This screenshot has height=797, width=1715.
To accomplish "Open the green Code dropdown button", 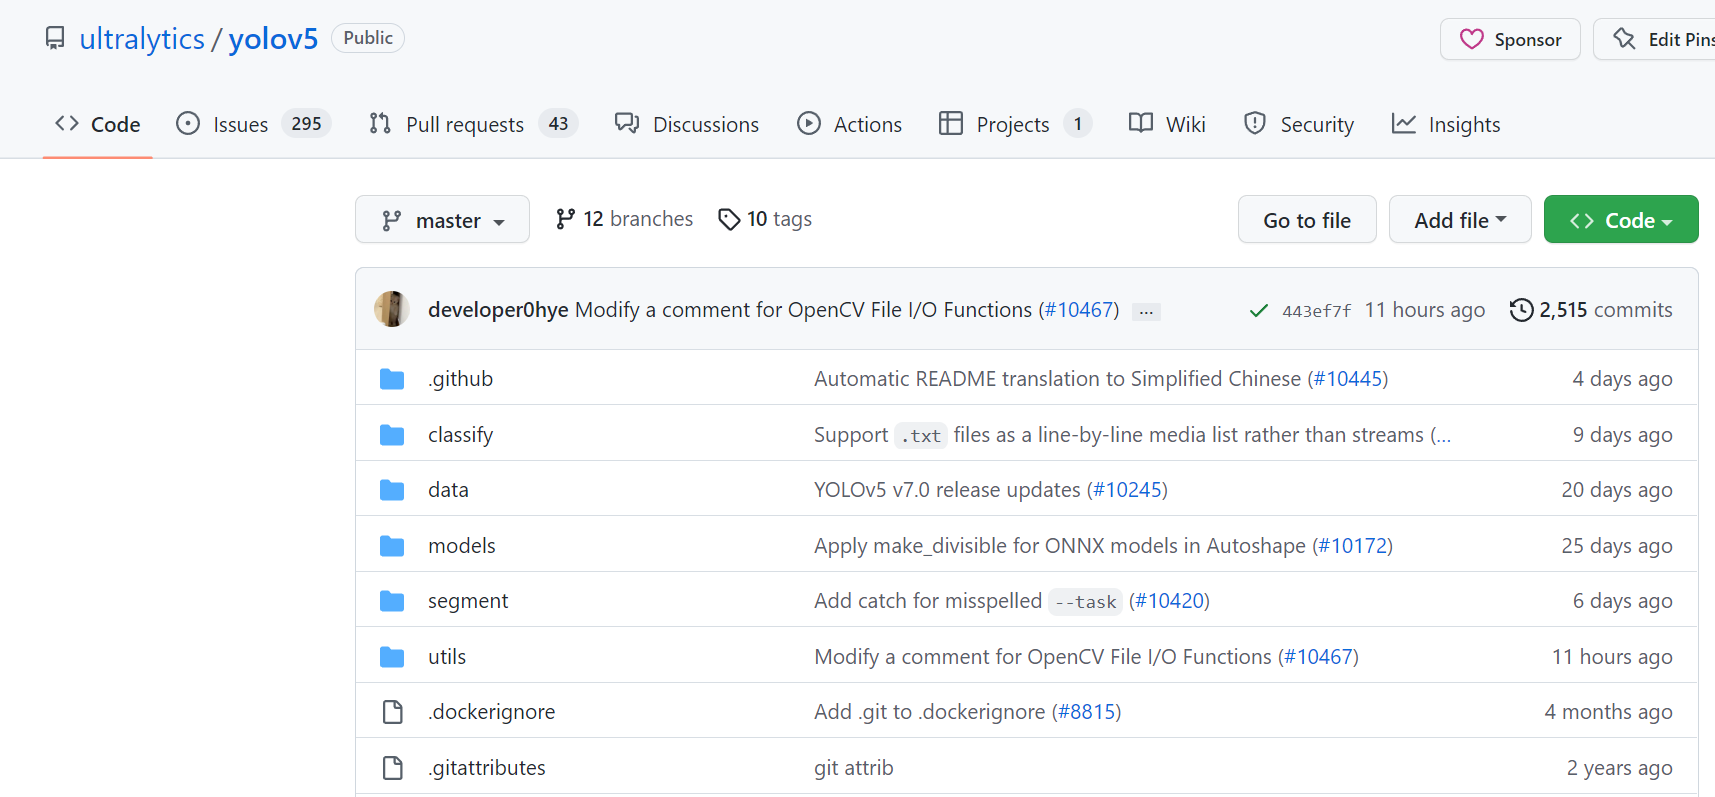I will pos(1621,219).
